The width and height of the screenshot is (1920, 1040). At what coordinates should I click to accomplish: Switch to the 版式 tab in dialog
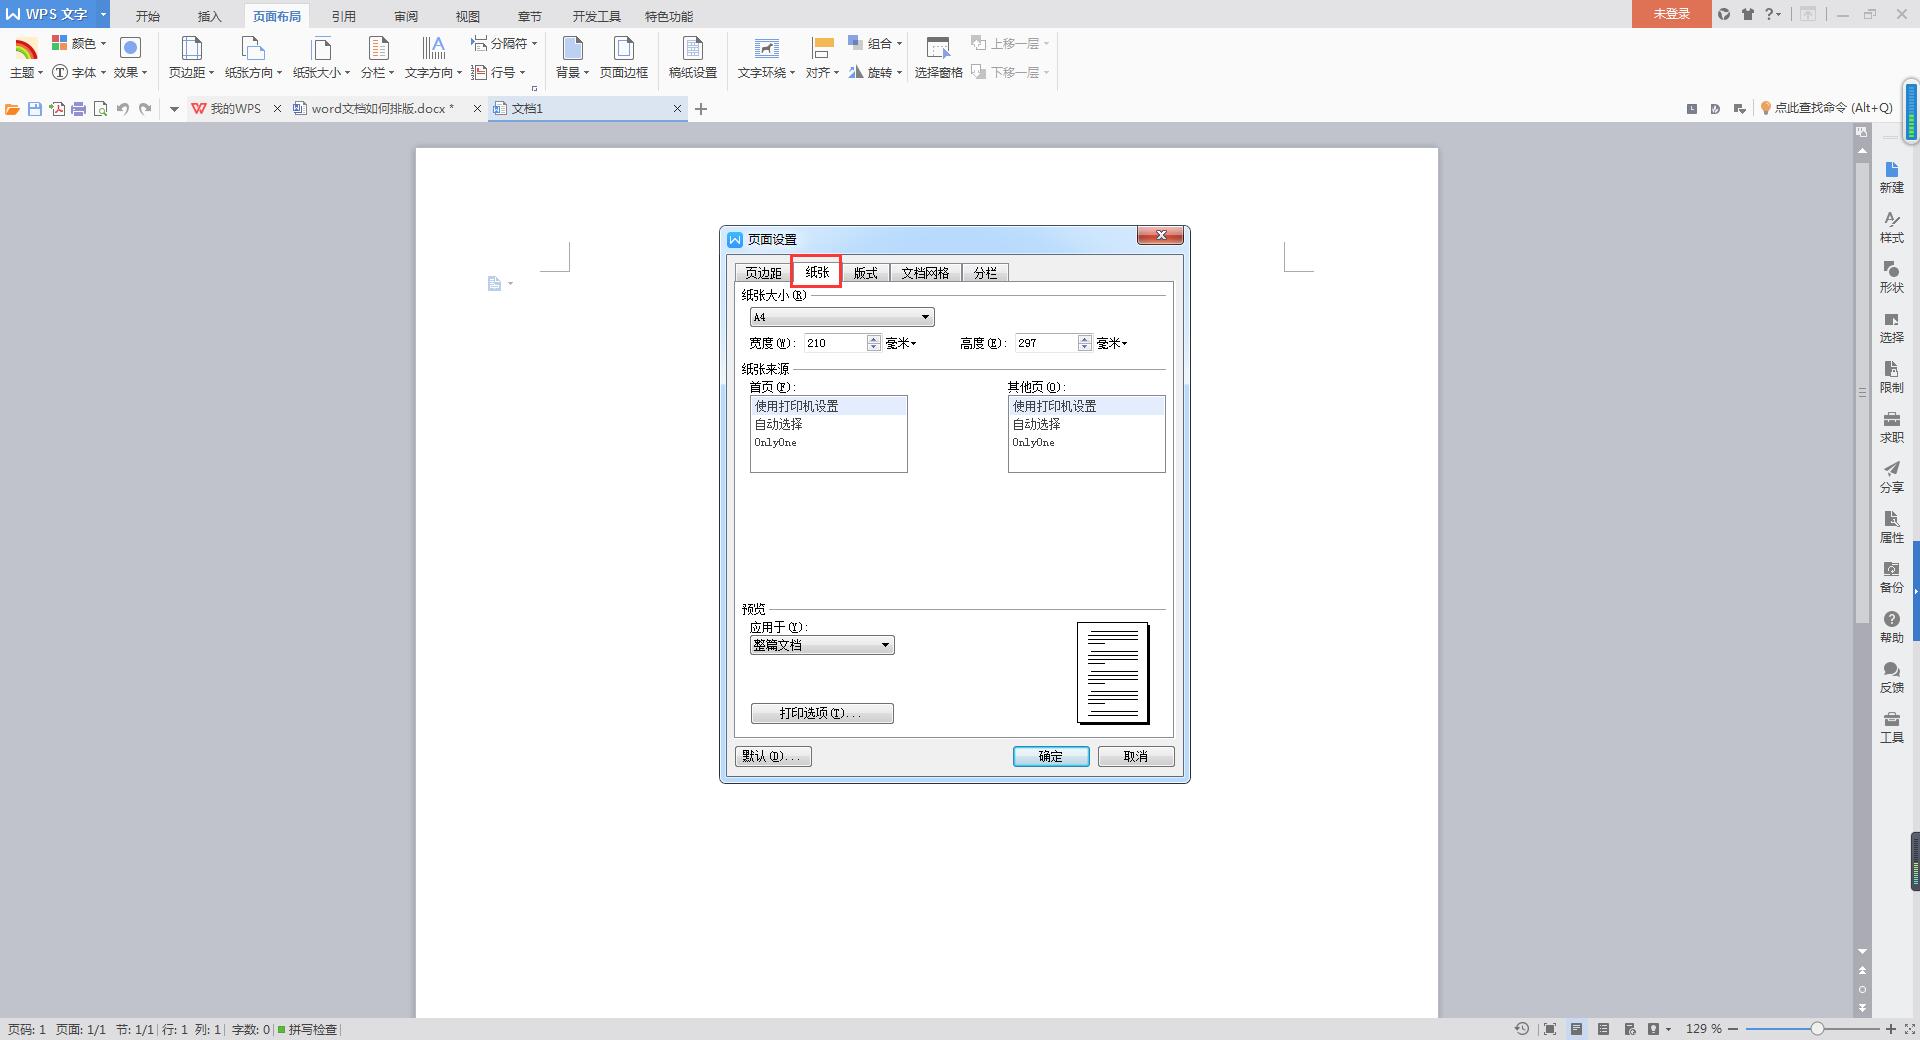pos(865,273)
